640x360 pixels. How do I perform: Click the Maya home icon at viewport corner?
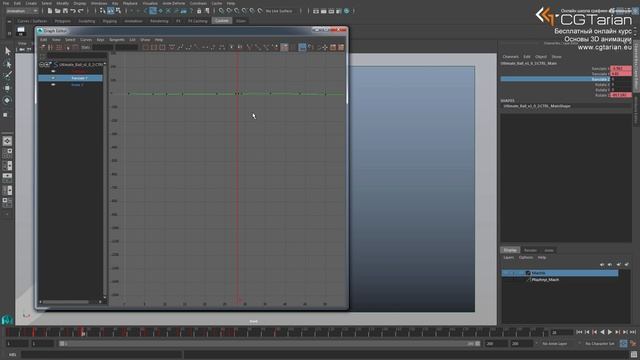click(x=7, y=320)
